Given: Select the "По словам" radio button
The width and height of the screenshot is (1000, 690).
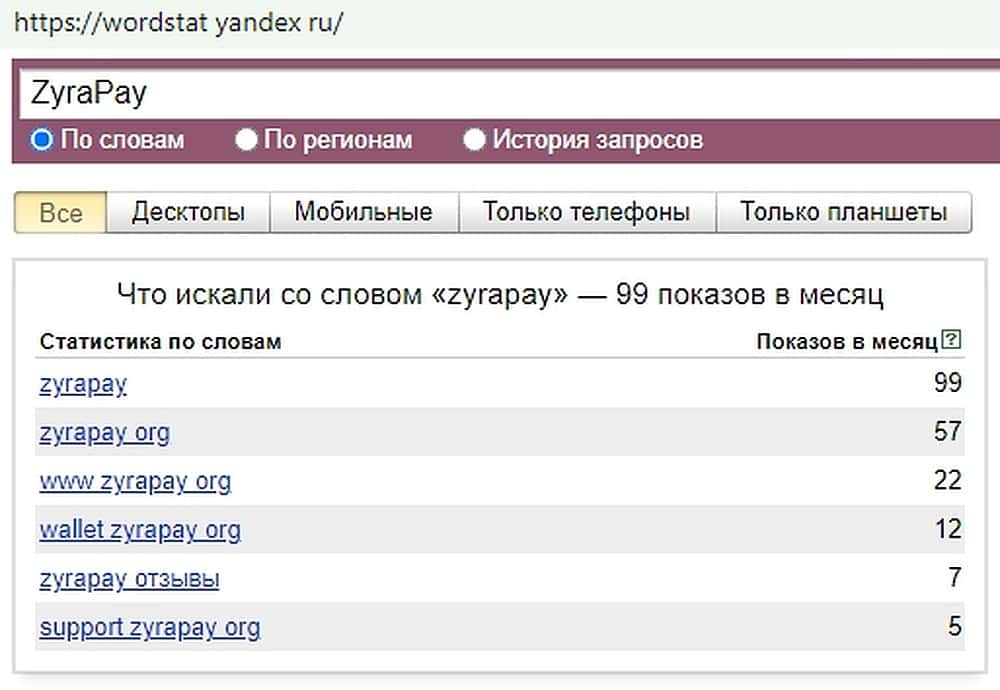Looking at the screenshot, I should (x=41, y=140).
